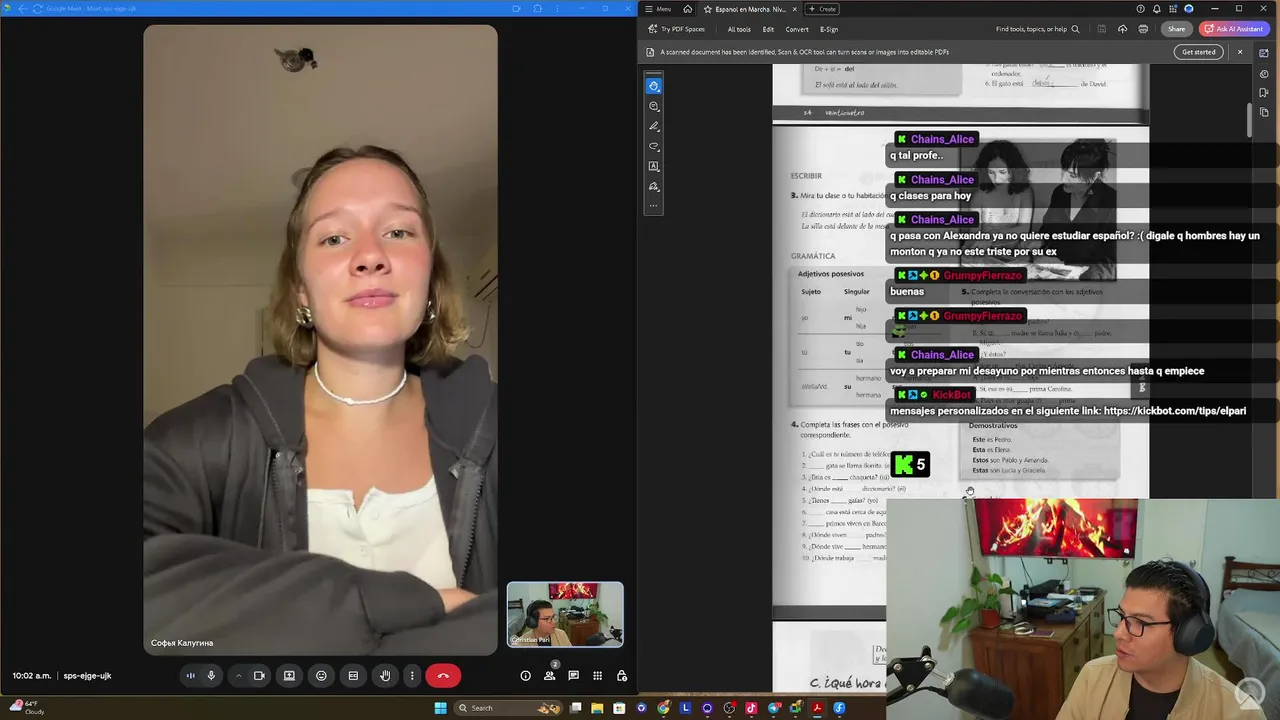Viewport: 1280px width, 720px height.
Task: Open Adobe Acrobat taskbar icon
Action: [x=817, y=708]
